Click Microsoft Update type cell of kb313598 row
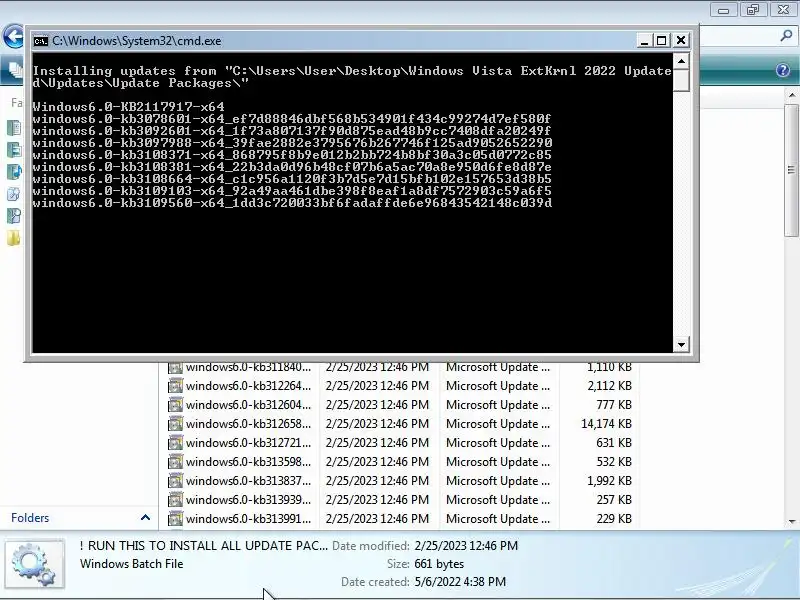The image size is (800, 600). click(498, 462)
